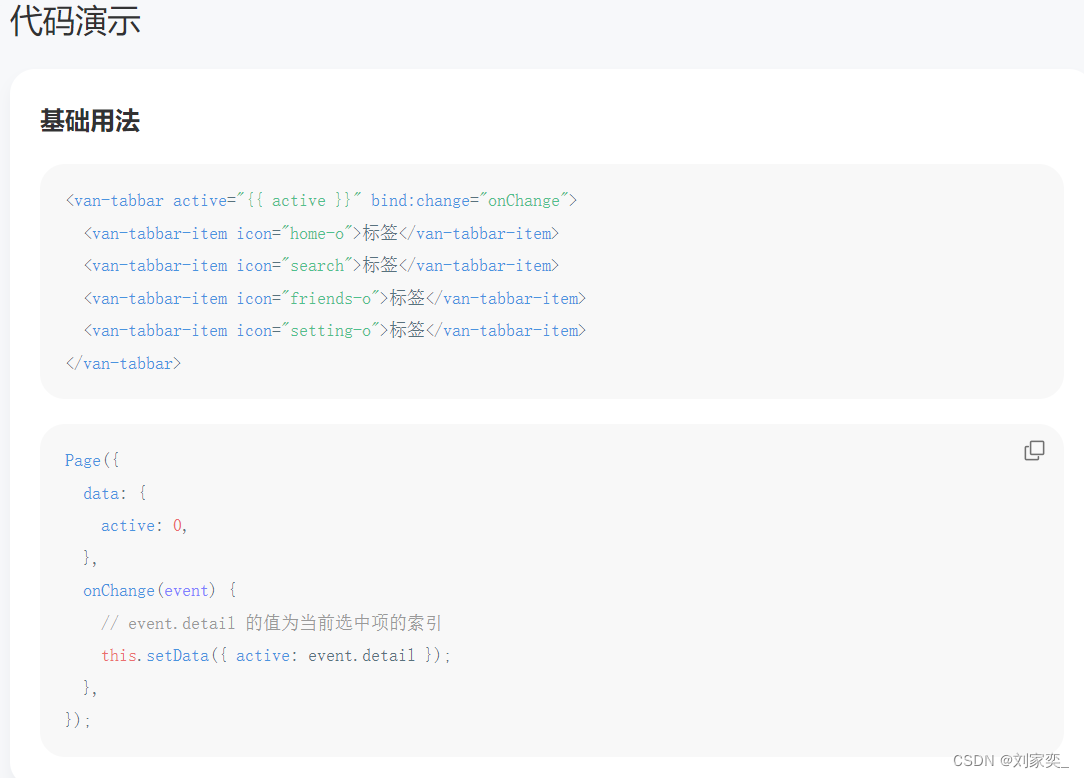
Task: Click the copy code icon
Action: click(x=1034, y=451)
